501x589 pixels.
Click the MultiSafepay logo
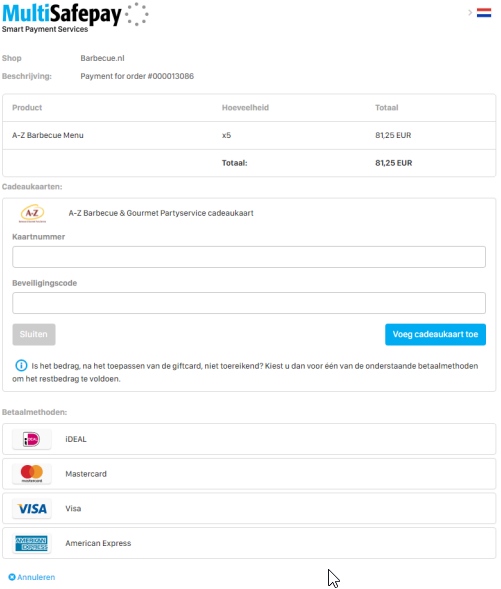tap(75, 18)
